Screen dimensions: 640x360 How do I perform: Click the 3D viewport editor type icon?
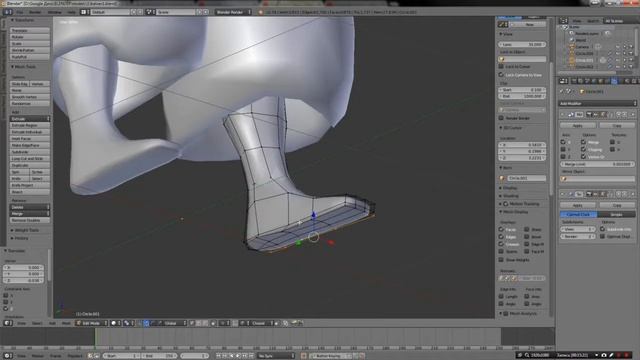coord(7,323)
